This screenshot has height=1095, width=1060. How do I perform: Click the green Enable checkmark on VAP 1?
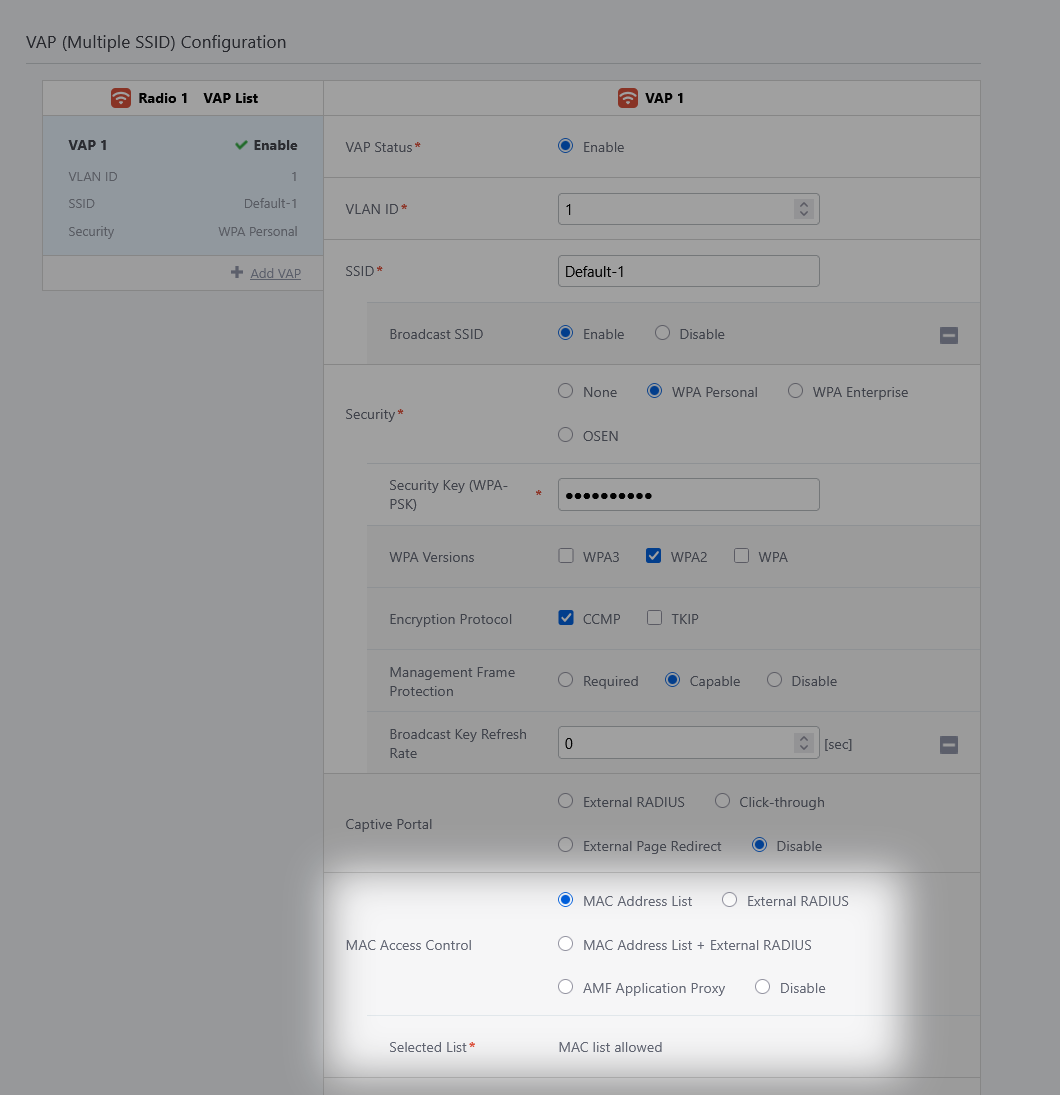pos(241,145)
